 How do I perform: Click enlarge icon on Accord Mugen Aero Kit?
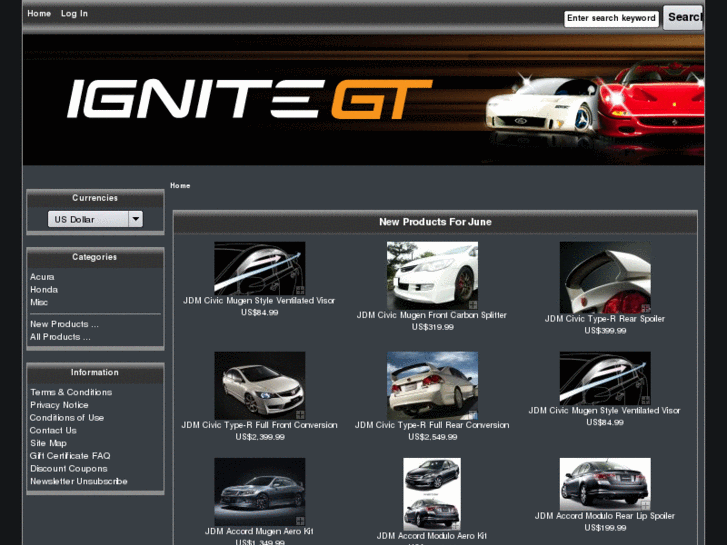coord(300,521)
